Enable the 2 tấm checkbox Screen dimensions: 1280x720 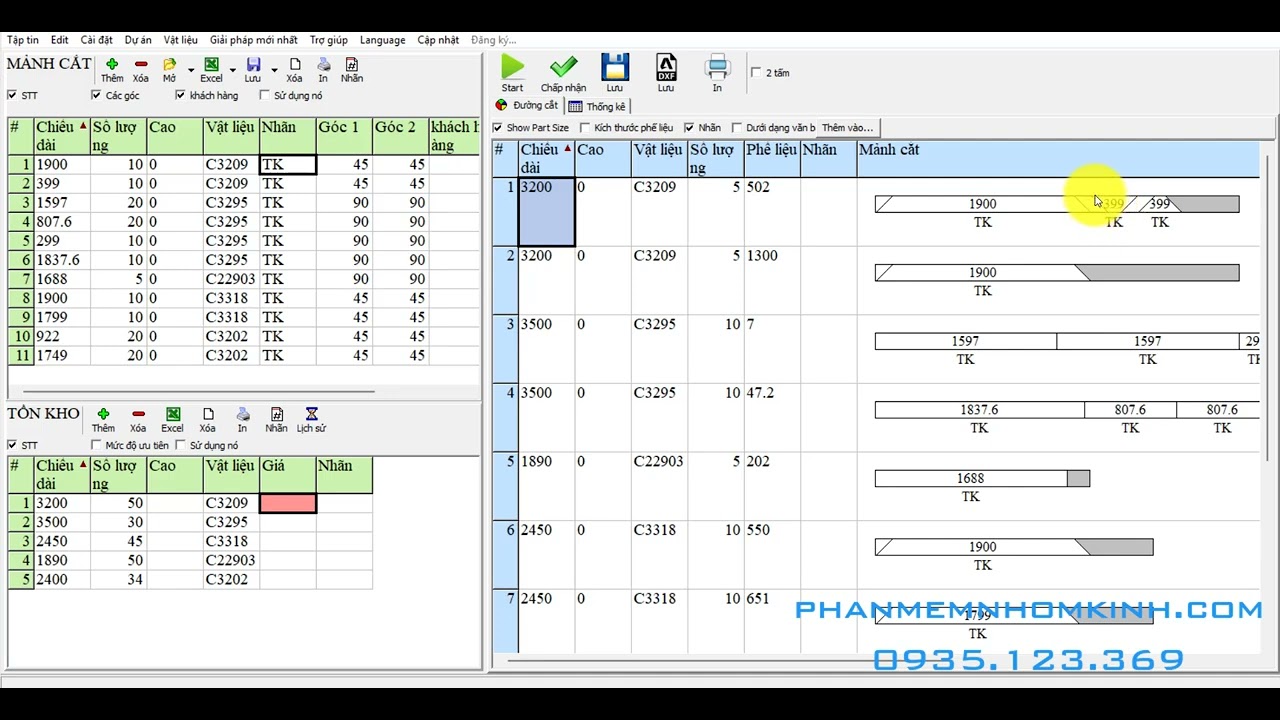point(756,73)
